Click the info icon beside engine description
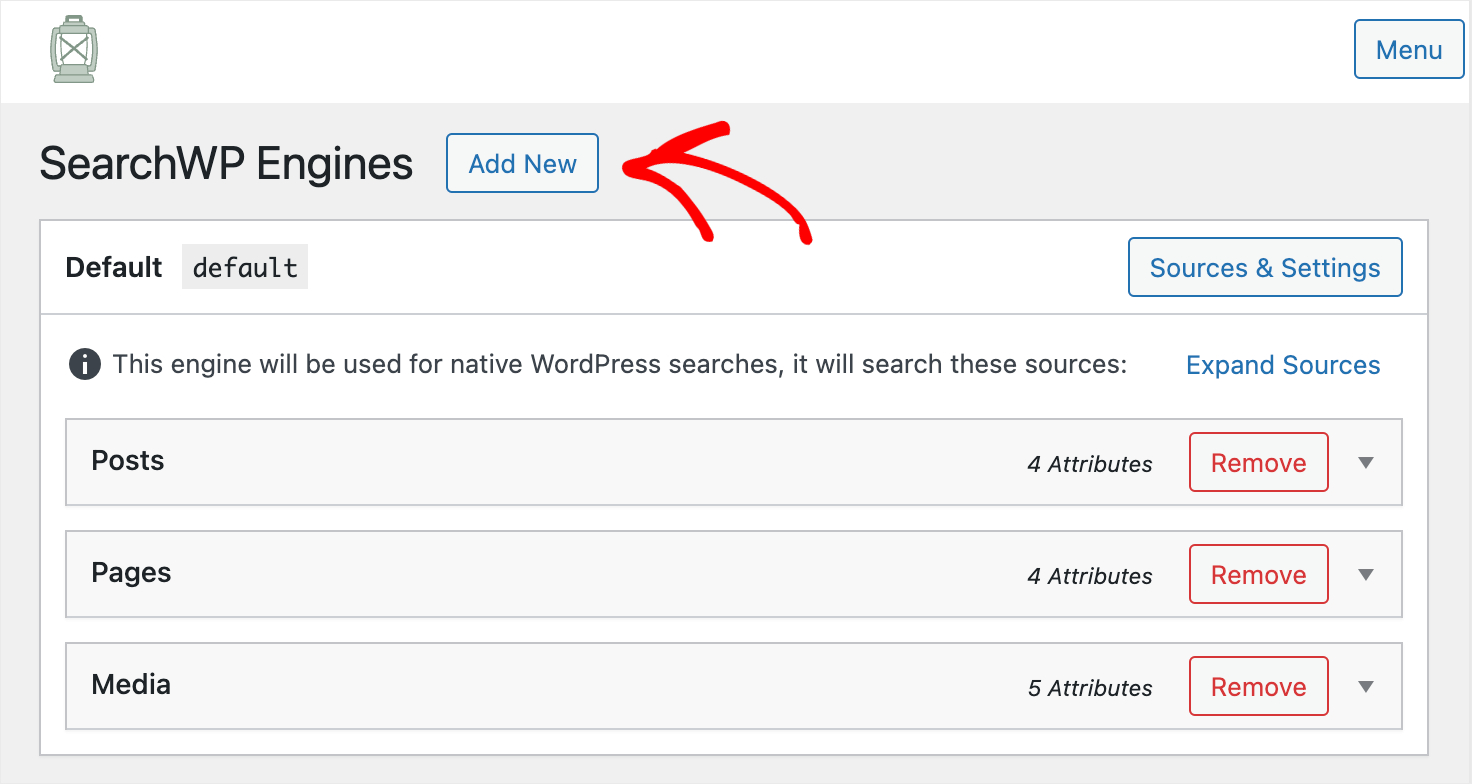The image size is (1472, 784). (x=85, y=365)
